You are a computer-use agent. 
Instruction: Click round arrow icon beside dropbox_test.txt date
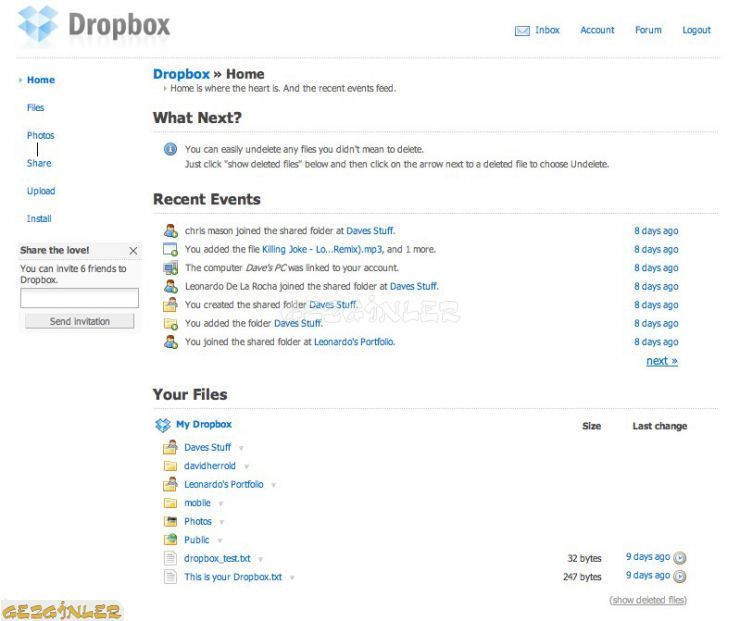click(680, 558)
